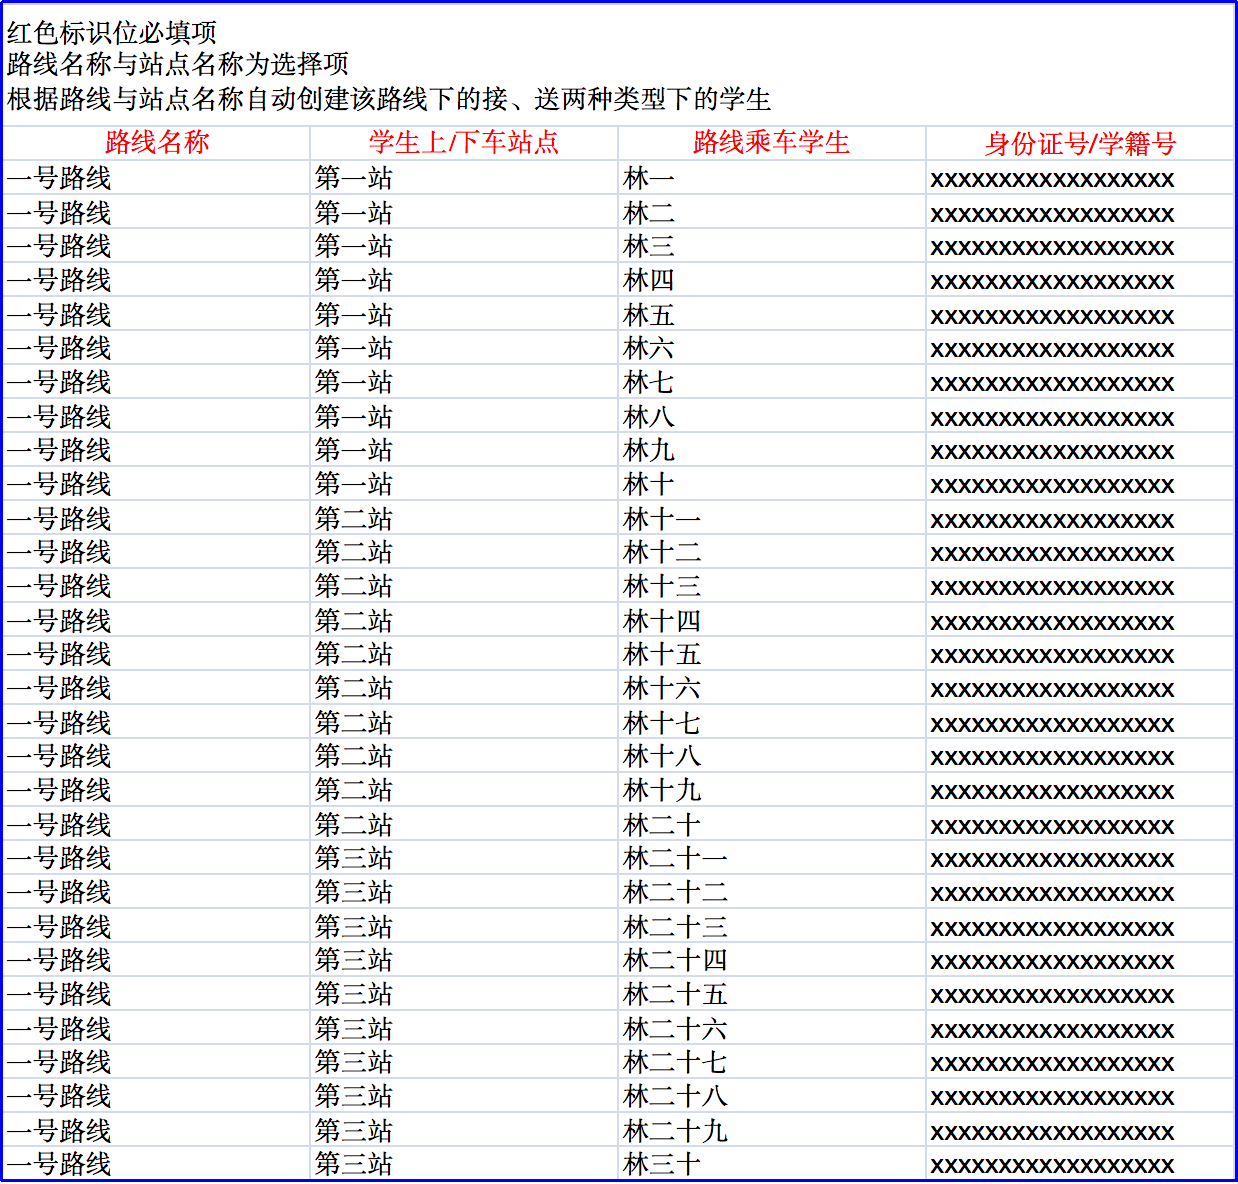Image resolution: width=1238 pixels, height=1184 pixels.
Task: Click 一号路线 in 林十八's row
Action: (x=157, y=756)
